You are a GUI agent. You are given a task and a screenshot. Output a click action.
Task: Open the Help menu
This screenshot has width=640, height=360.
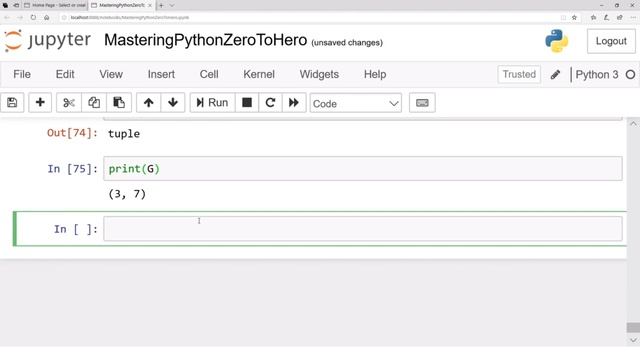375,74
